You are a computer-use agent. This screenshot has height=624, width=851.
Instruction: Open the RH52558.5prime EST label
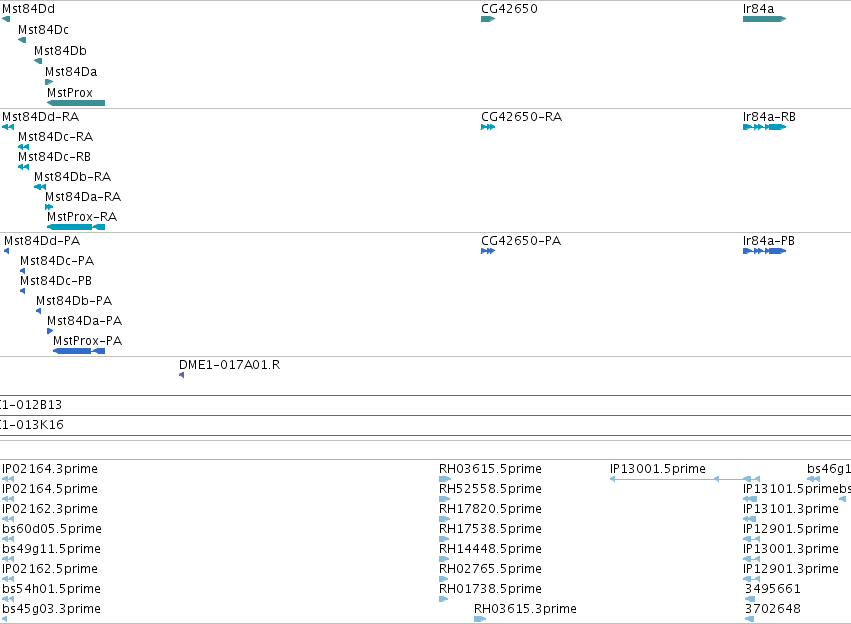(x=490, y=488)
